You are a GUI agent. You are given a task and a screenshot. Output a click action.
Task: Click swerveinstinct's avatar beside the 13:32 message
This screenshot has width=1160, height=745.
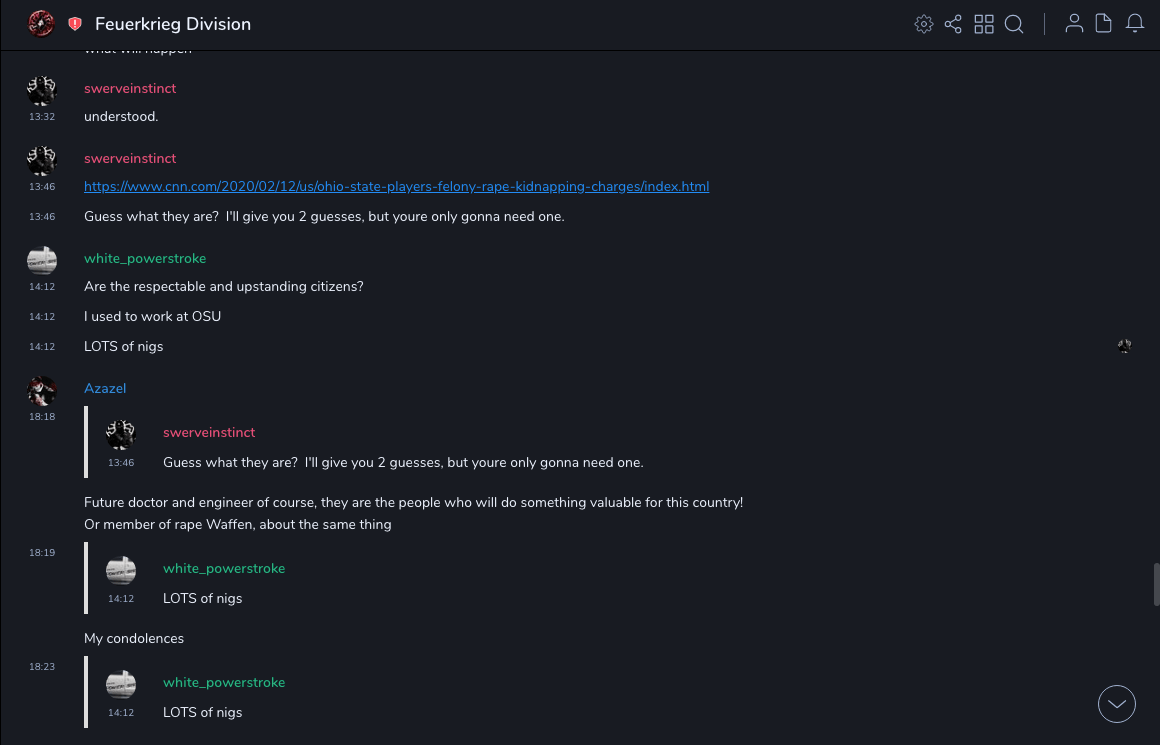point(42,91)
